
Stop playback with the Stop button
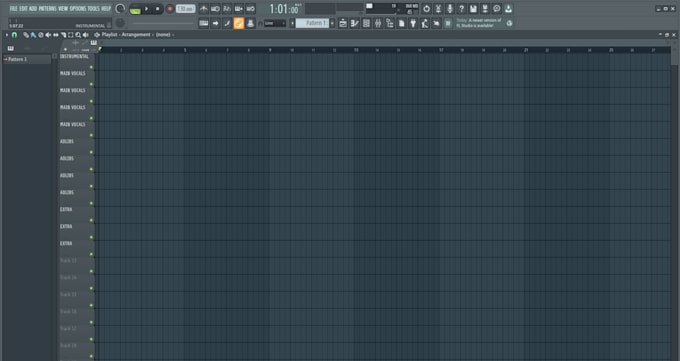coord(157,9)
